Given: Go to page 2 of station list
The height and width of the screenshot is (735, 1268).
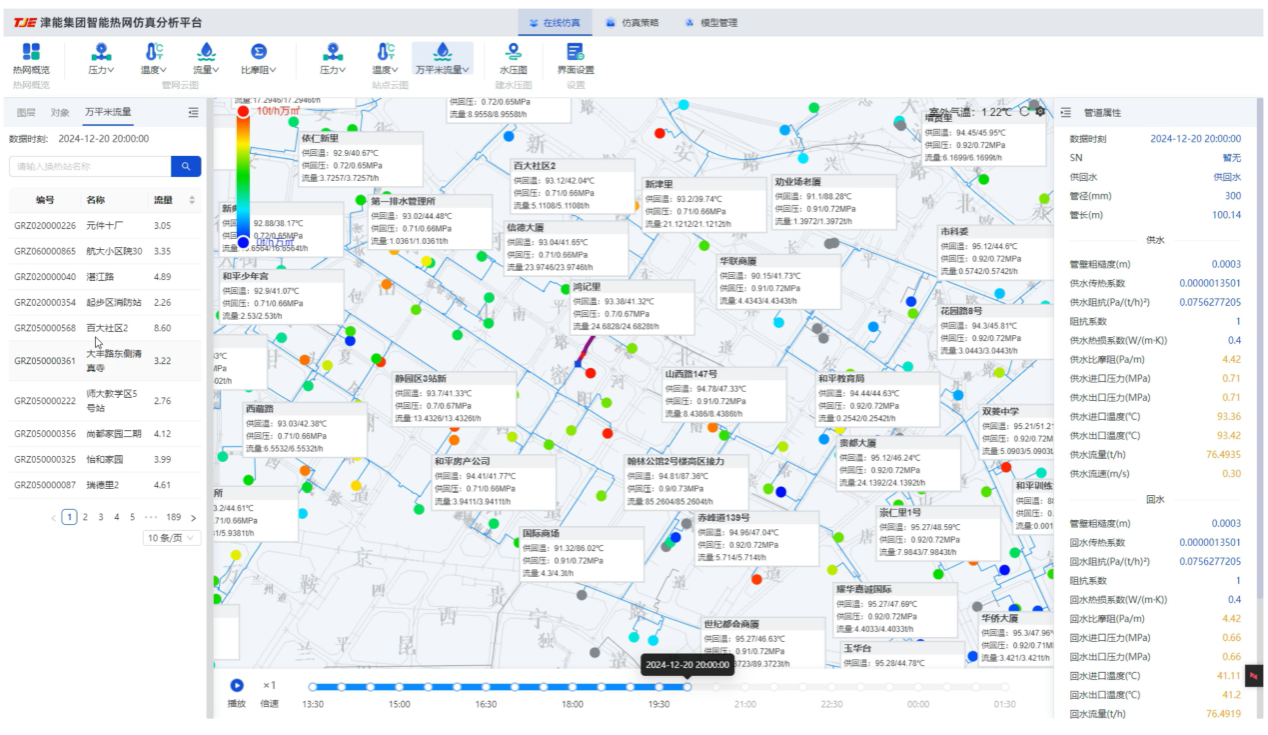Looking at the screenshot, I should pos(85,517).
